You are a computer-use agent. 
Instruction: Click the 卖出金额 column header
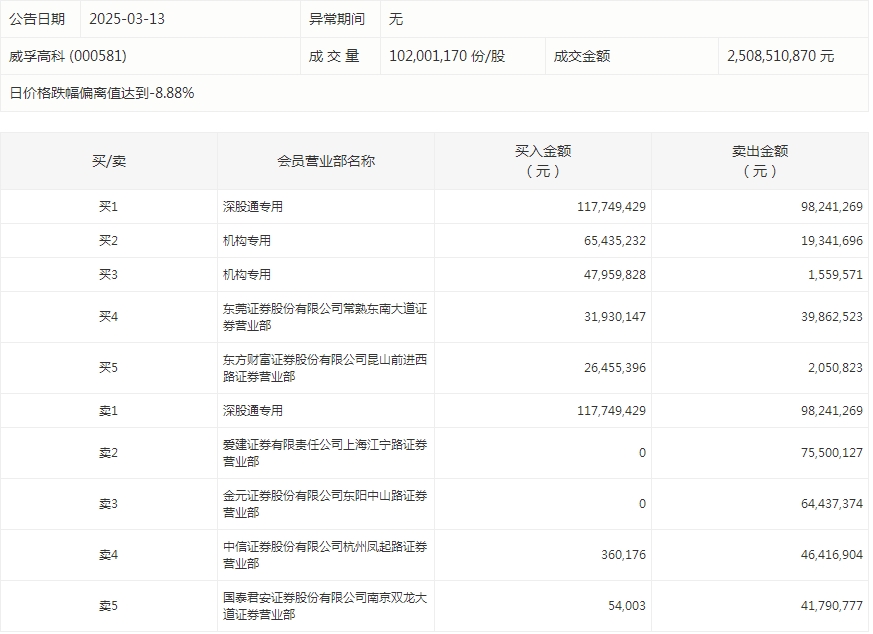(763, 158)
